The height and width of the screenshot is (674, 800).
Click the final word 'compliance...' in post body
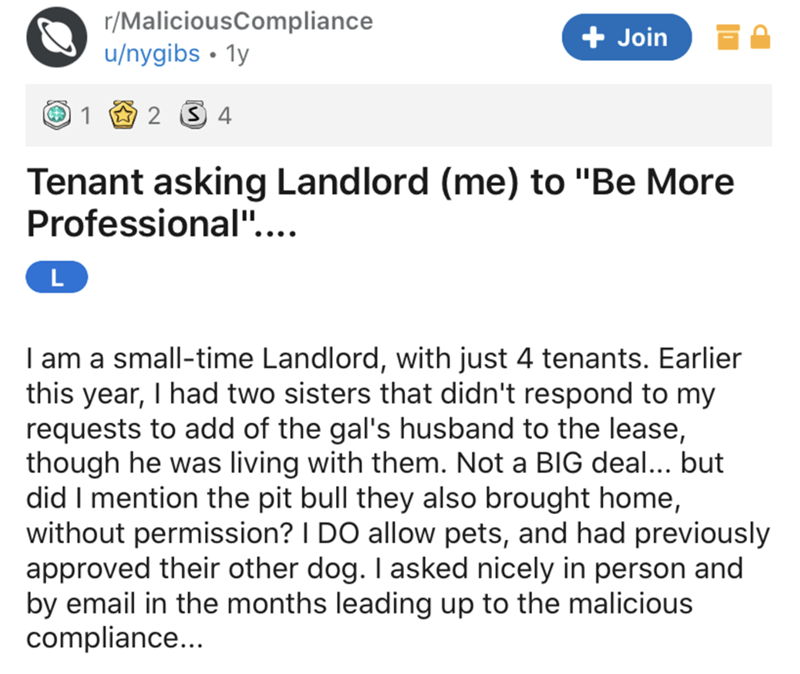click(113, 636)
